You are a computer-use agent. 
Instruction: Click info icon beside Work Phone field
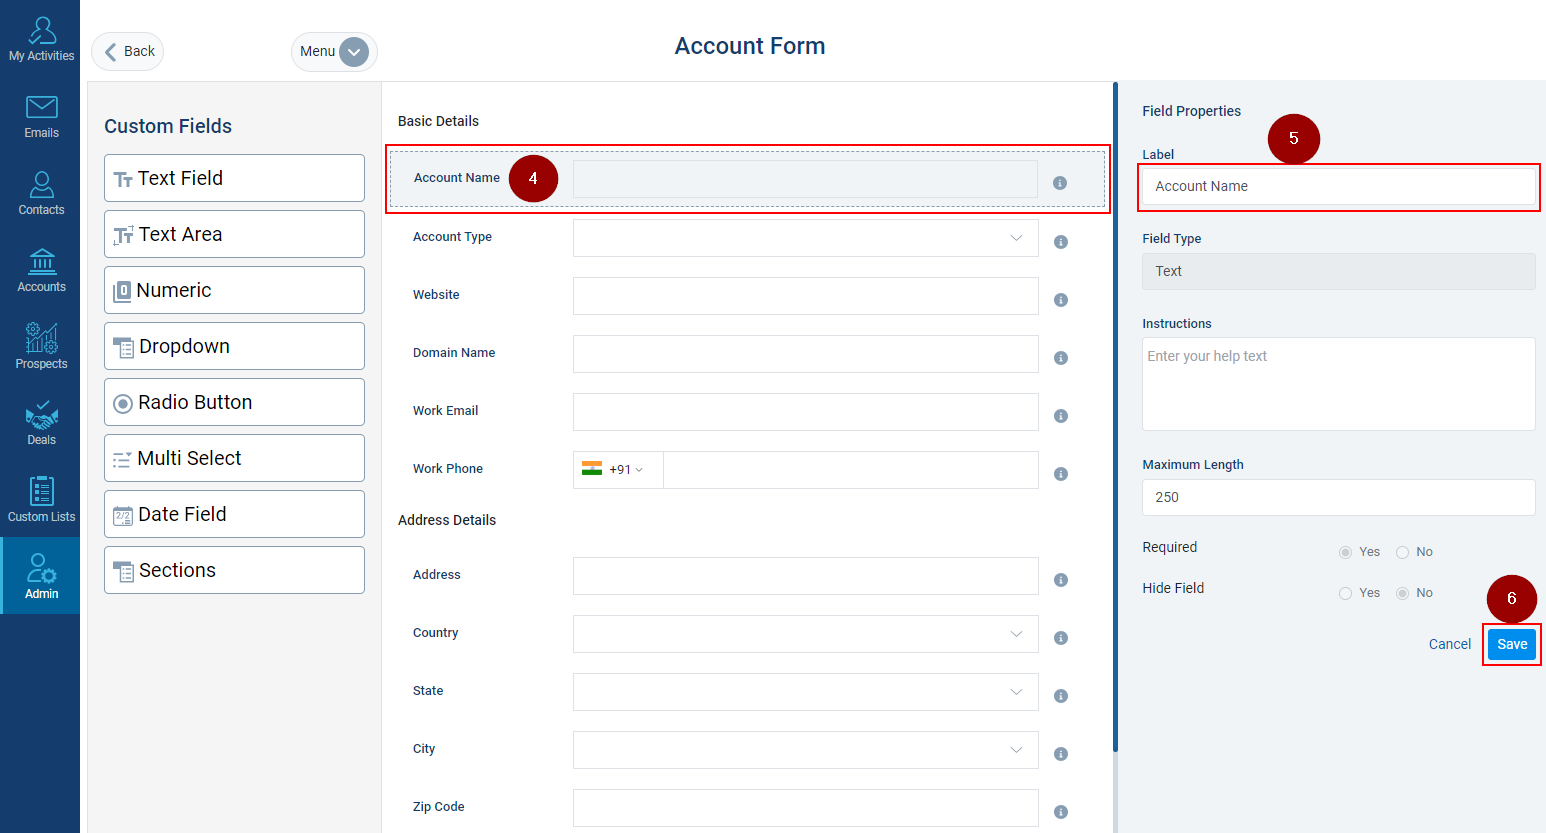click(x=1061, y=474)
